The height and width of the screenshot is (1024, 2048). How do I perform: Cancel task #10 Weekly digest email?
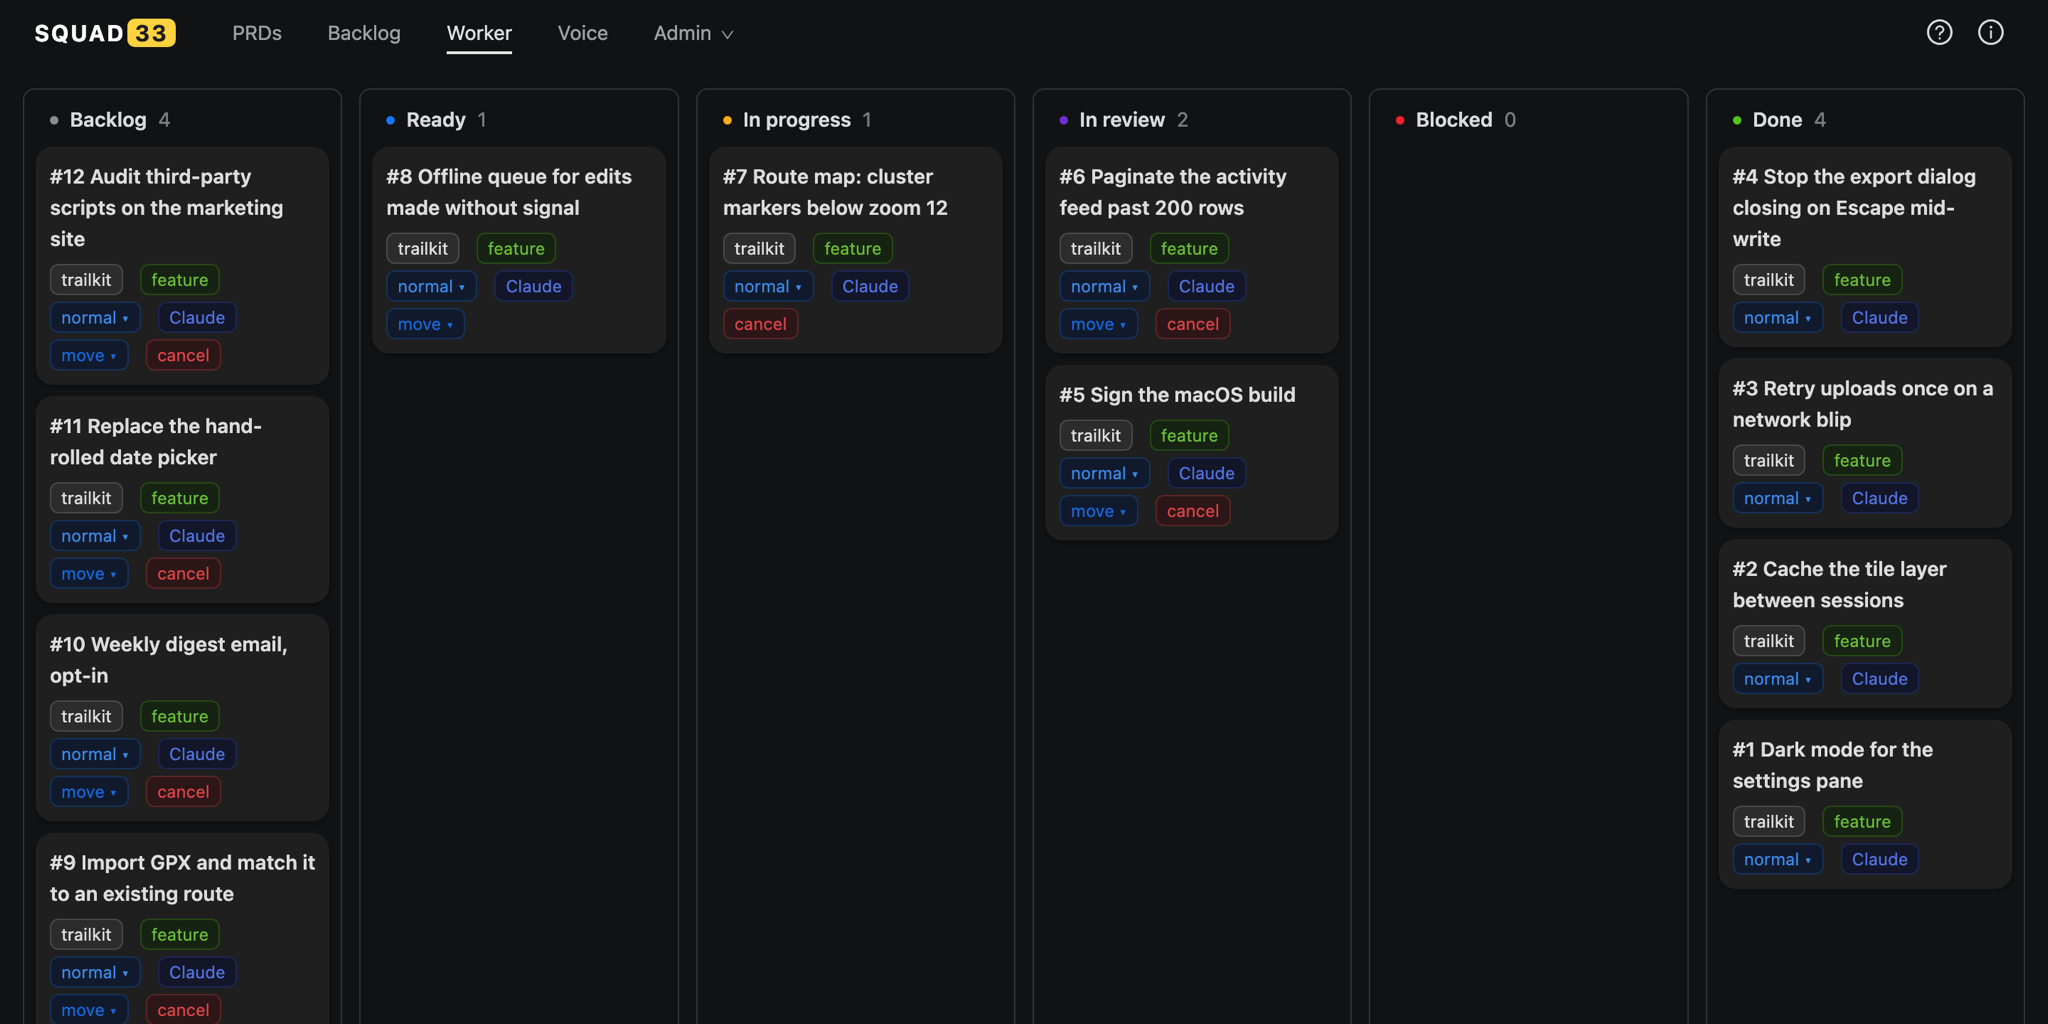click(183, 792)
